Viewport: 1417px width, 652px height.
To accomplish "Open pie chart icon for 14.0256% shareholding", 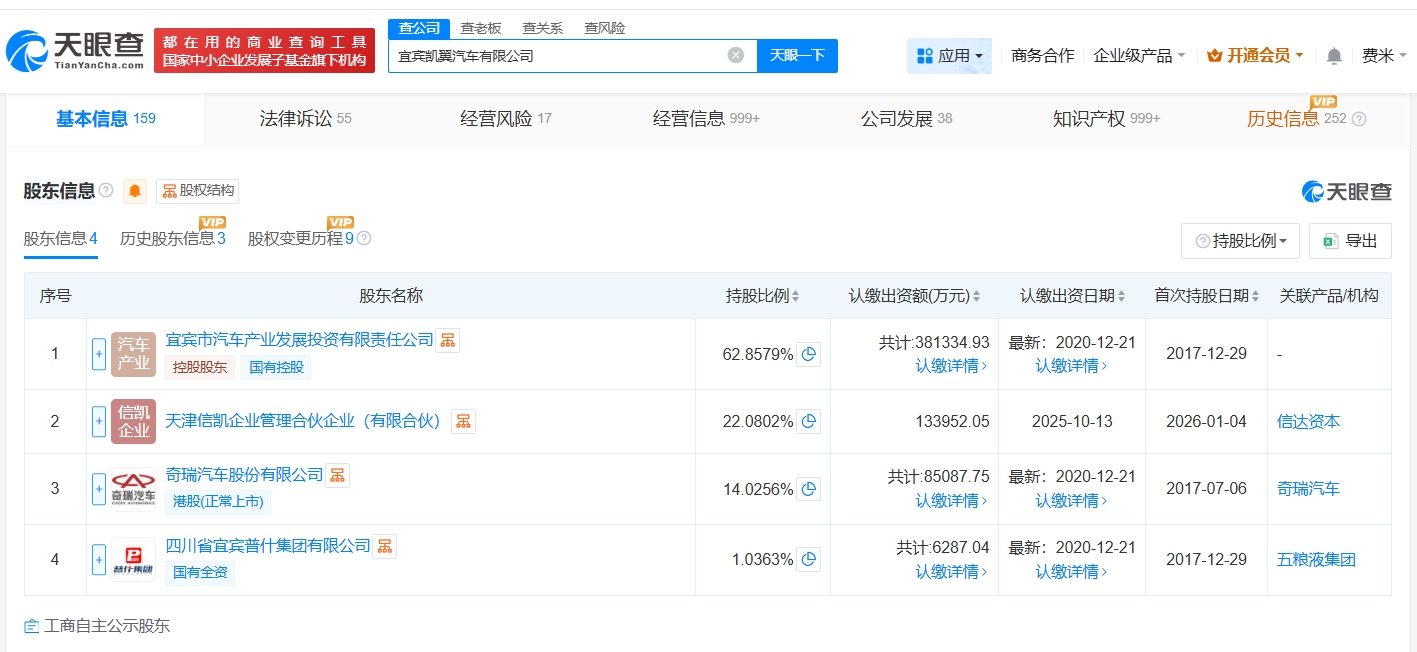I will pyautogui.click(x=809, y=489).
